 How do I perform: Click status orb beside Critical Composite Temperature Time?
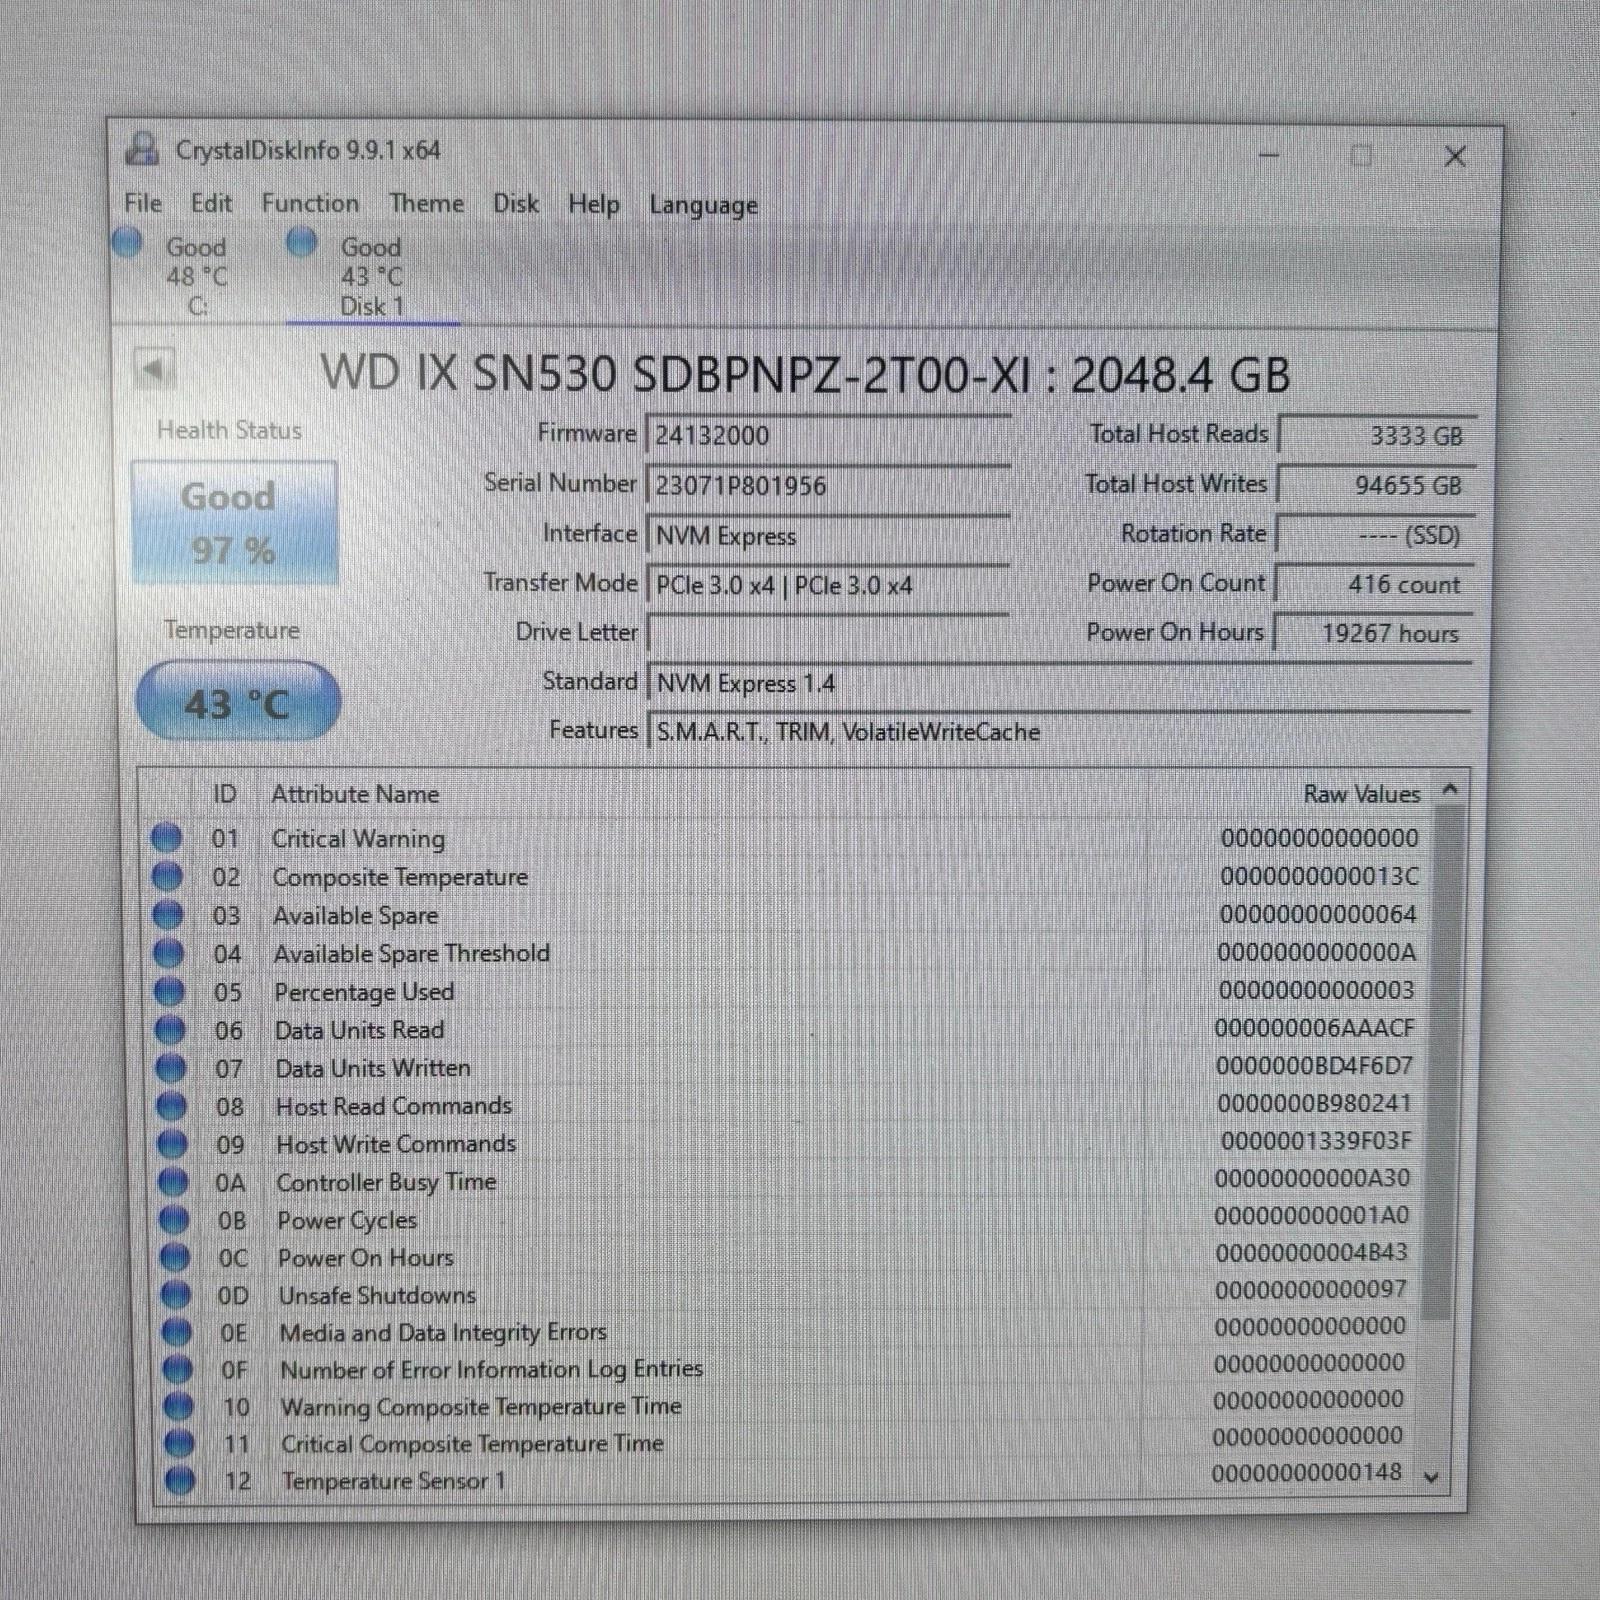(x=179, y=1443)
